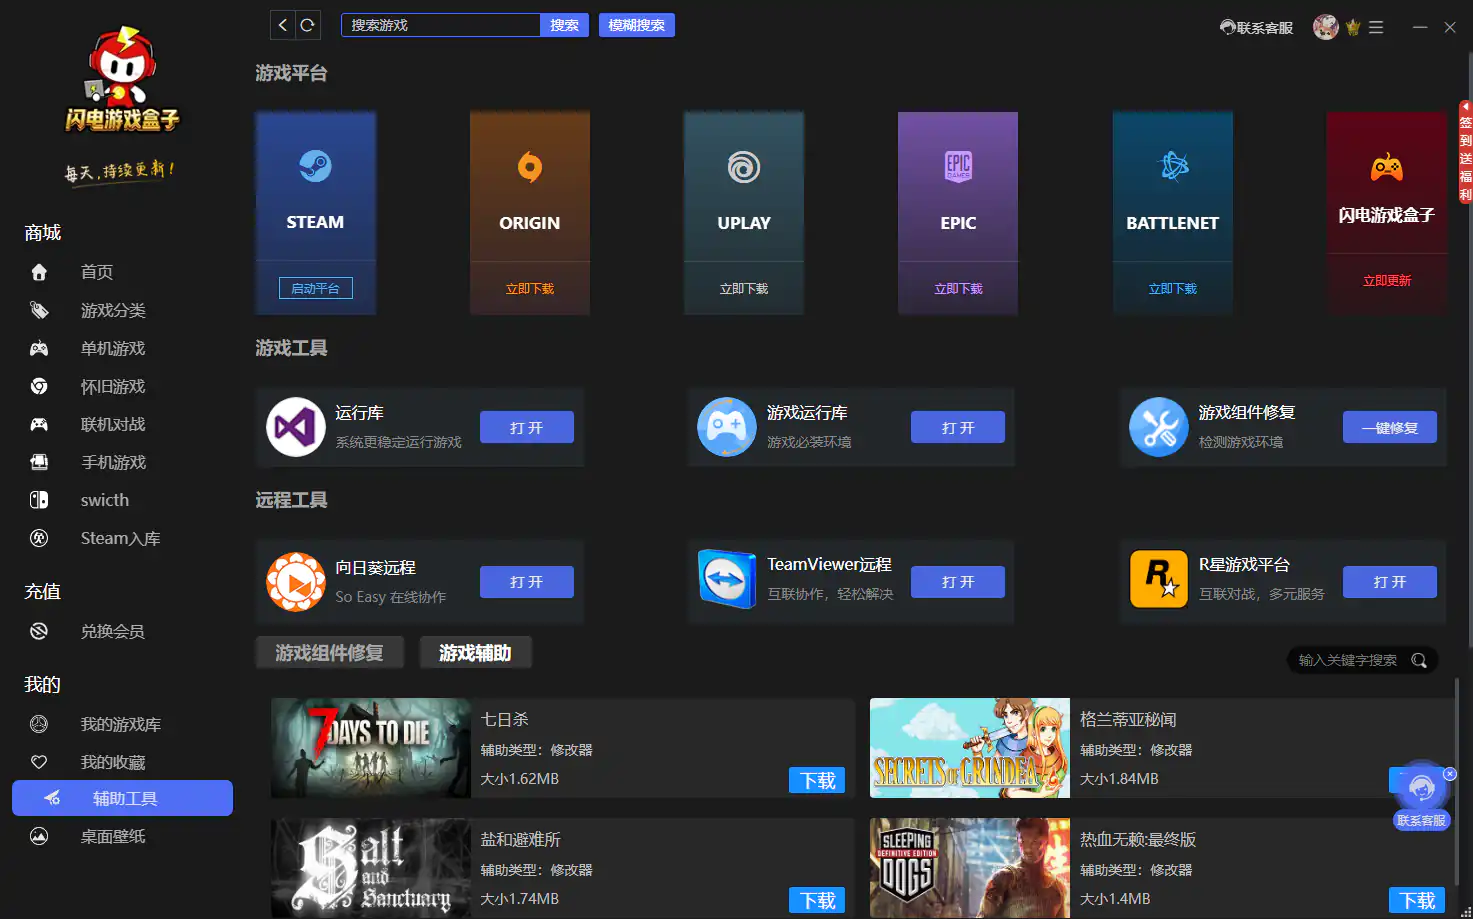Open the 首页 home sidebar item
Image resolution: width=1473 pixels, height=919 pixels.
[96, 272]
